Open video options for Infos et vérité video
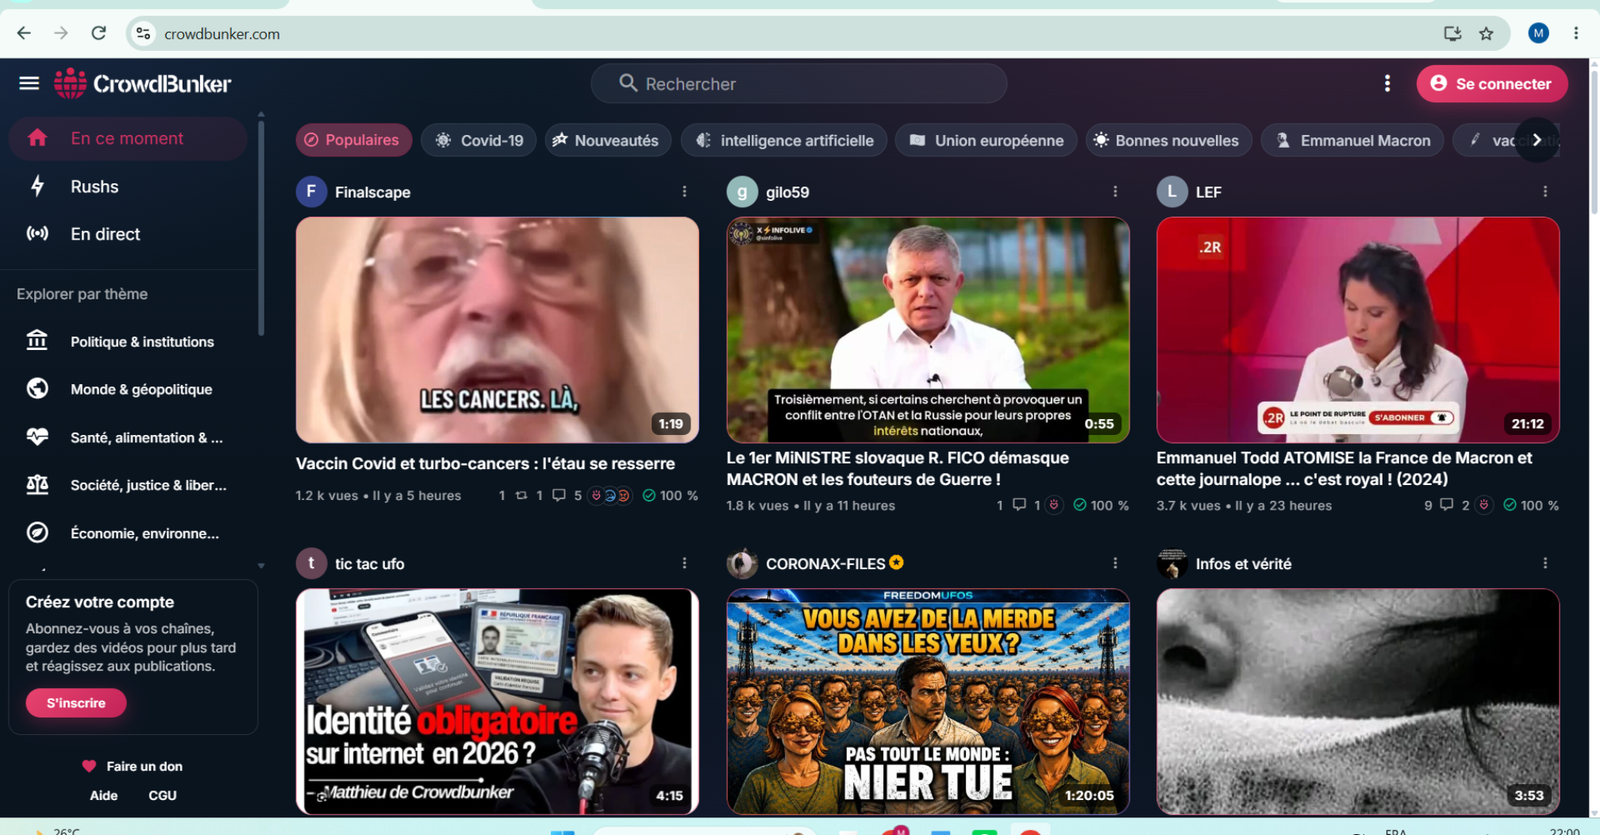 coord(1545,564)
